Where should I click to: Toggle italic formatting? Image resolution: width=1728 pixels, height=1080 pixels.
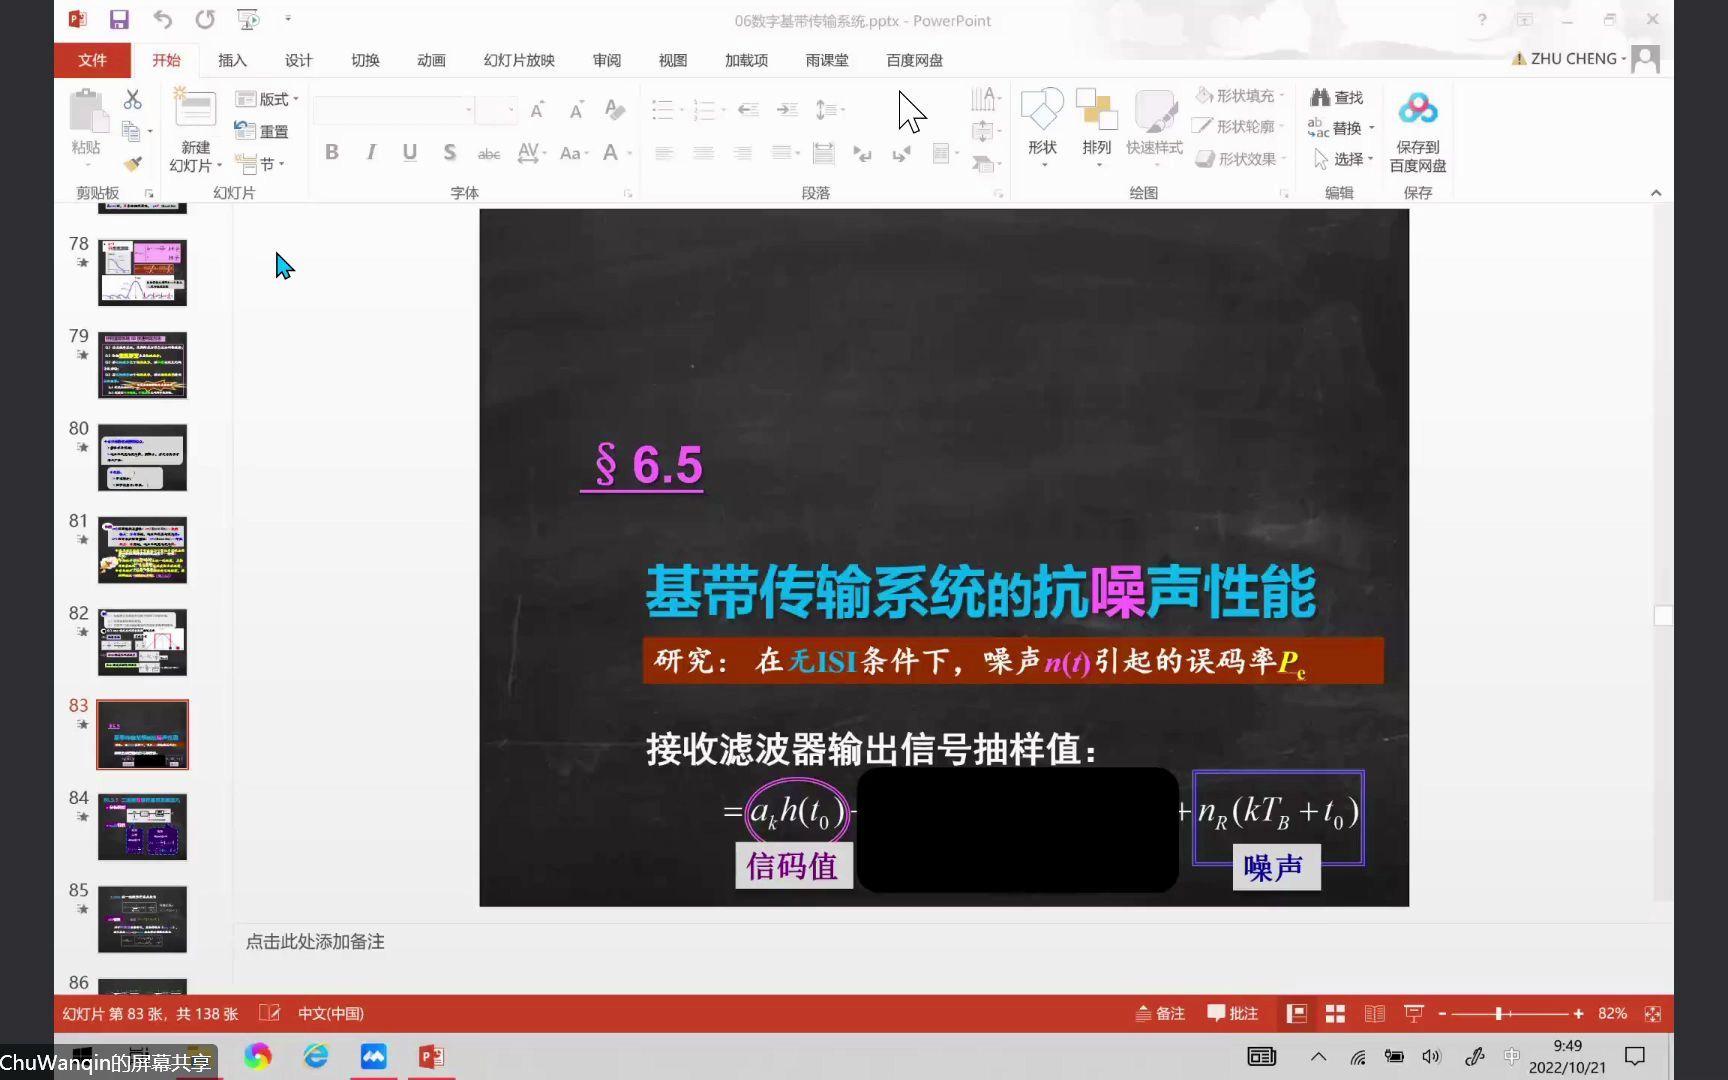pyautogui.click(x=370, y=151)
